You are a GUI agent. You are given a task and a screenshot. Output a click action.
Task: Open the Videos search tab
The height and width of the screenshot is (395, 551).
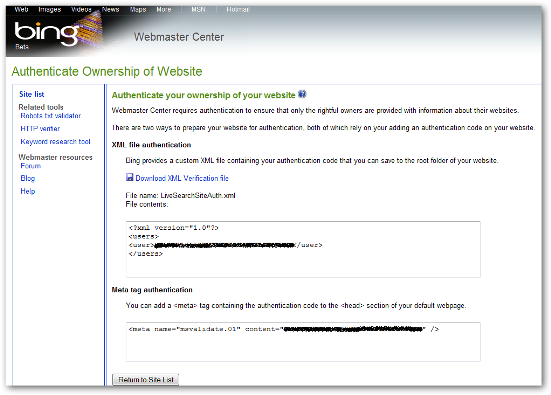click(x=81, y=9)
